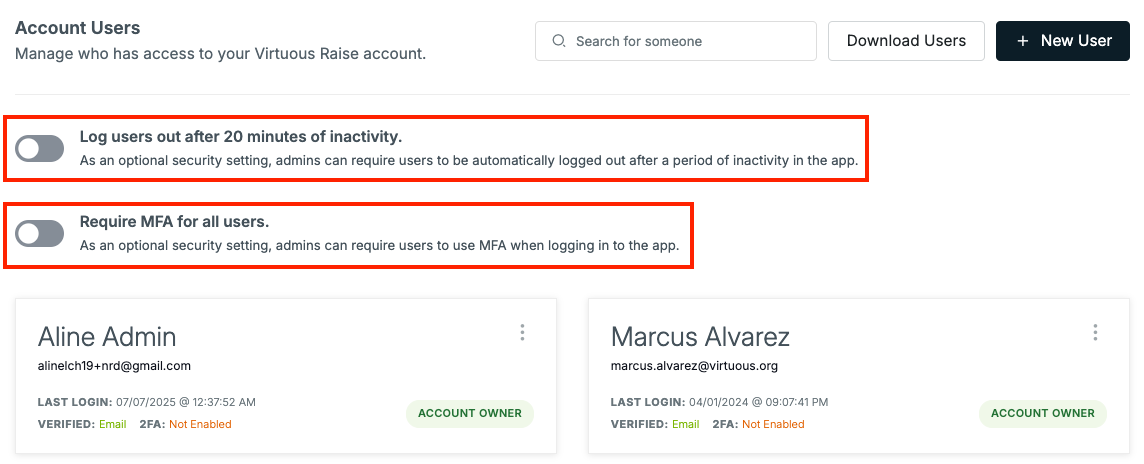1144x464 pixels.
Task: Click Aline Admin's Verified Email status
Action: point(112,425)
